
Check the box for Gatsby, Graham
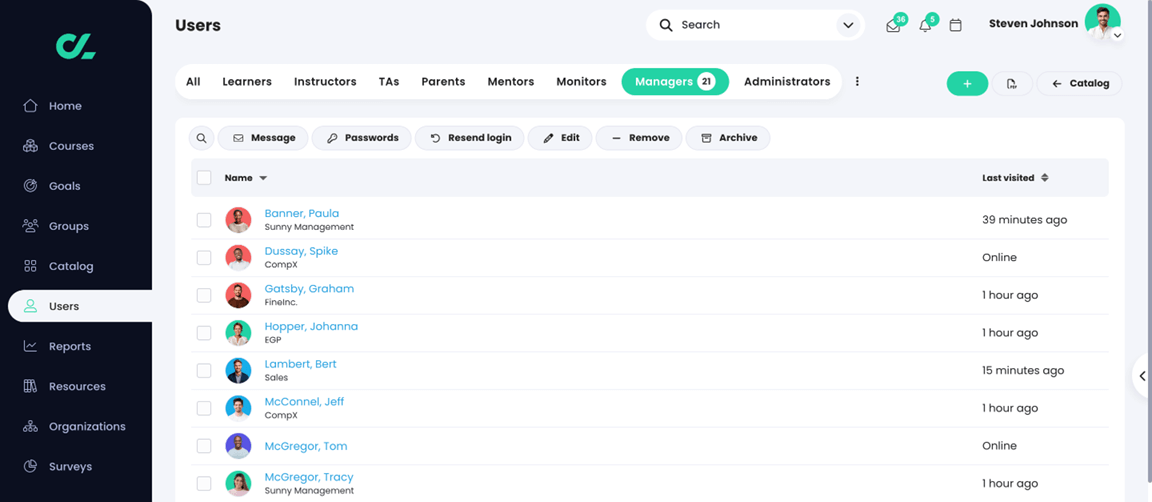pos(204,295)
